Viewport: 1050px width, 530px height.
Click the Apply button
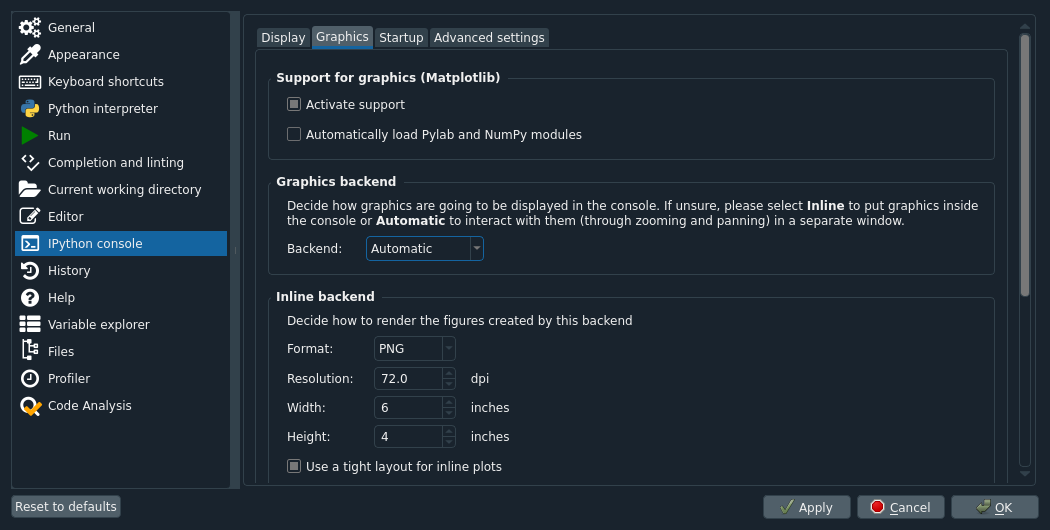pos(807,507)
